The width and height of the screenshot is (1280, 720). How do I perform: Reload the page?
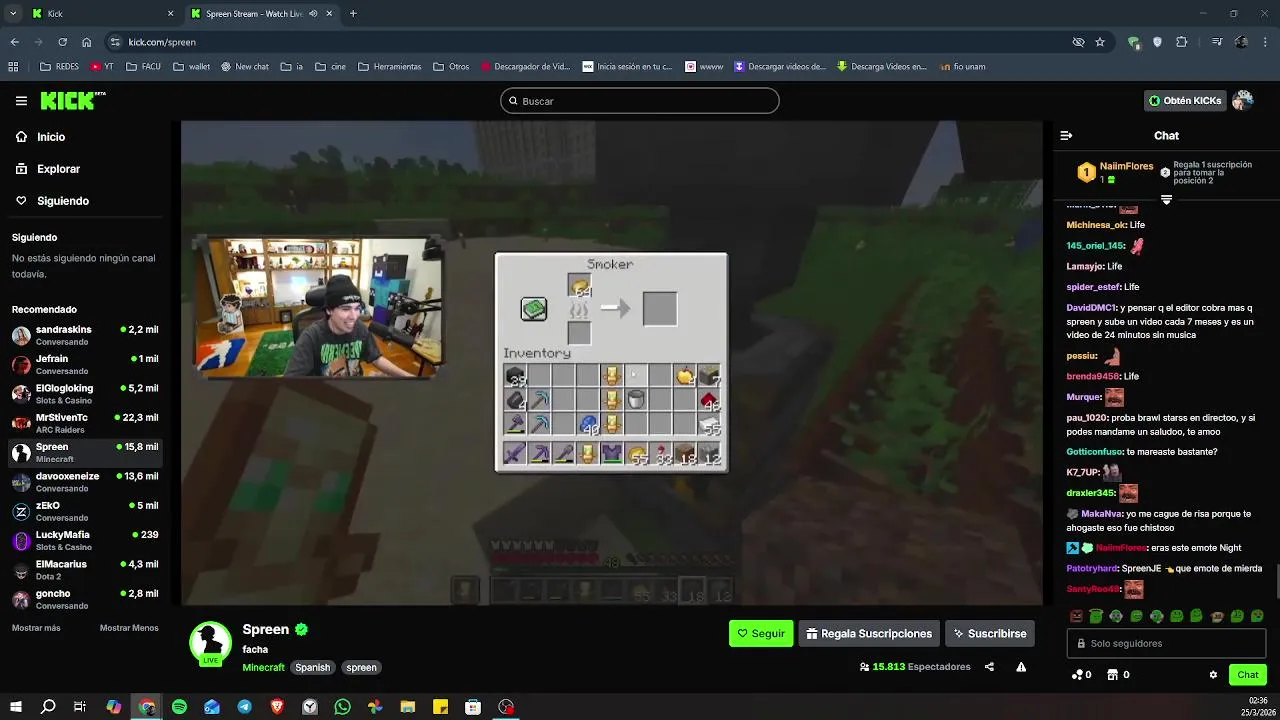click(x=62, y=42)
